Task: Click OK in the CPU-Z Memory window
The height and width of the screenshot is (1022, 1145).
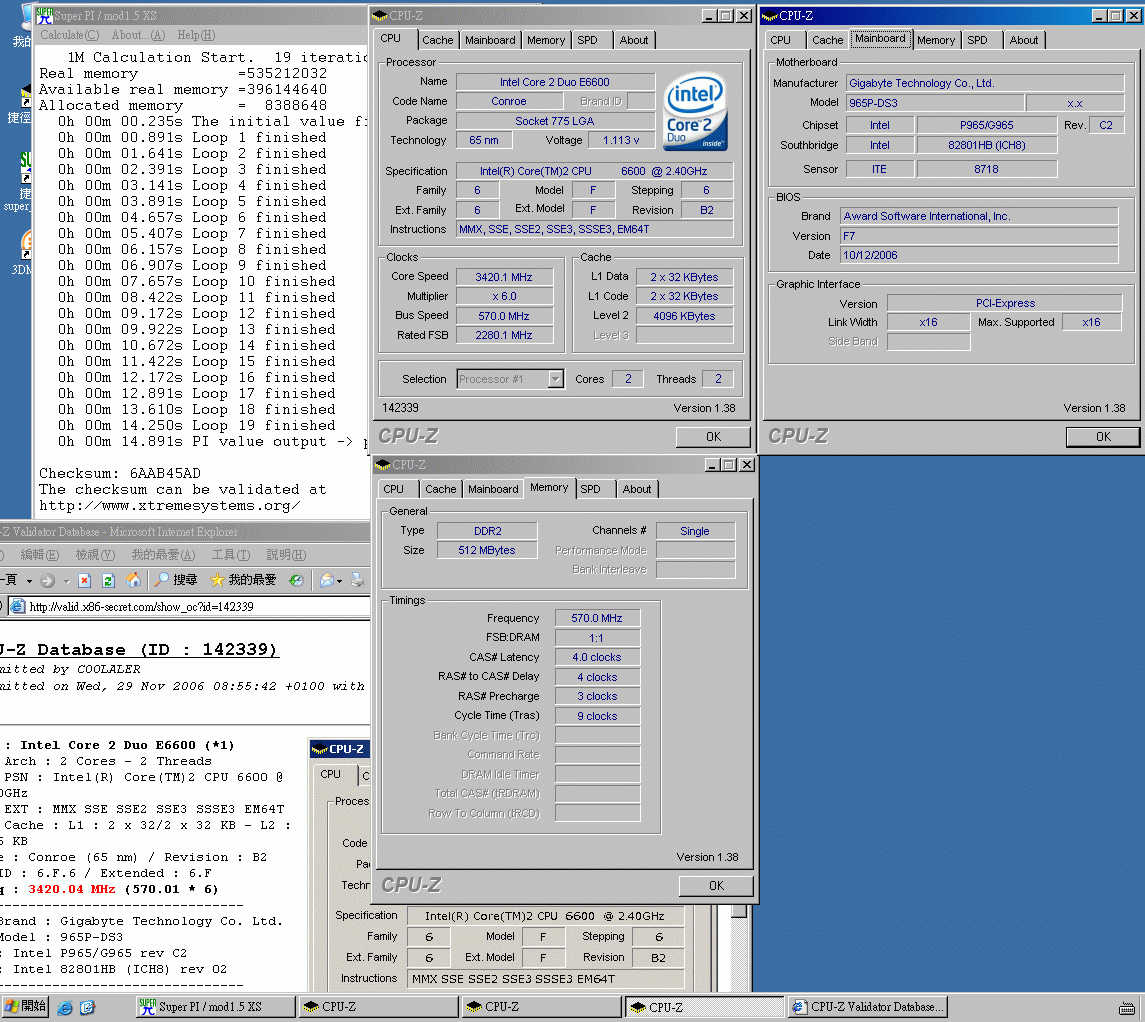Action: [x=716, y=885]
